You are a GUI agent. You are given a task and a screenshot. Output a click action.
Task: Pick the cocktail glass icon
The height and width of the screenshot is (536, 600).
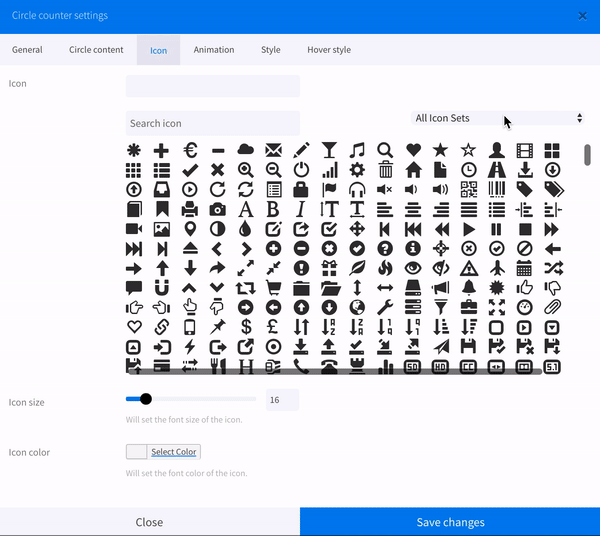coord(329,150)
